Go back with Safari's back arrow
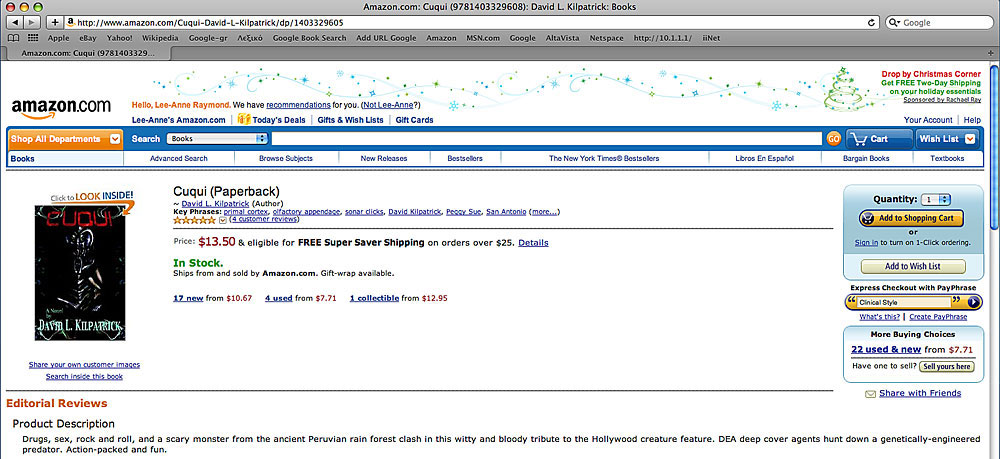This screenshot has height=459, width=1000. click(x=16, y=22)
